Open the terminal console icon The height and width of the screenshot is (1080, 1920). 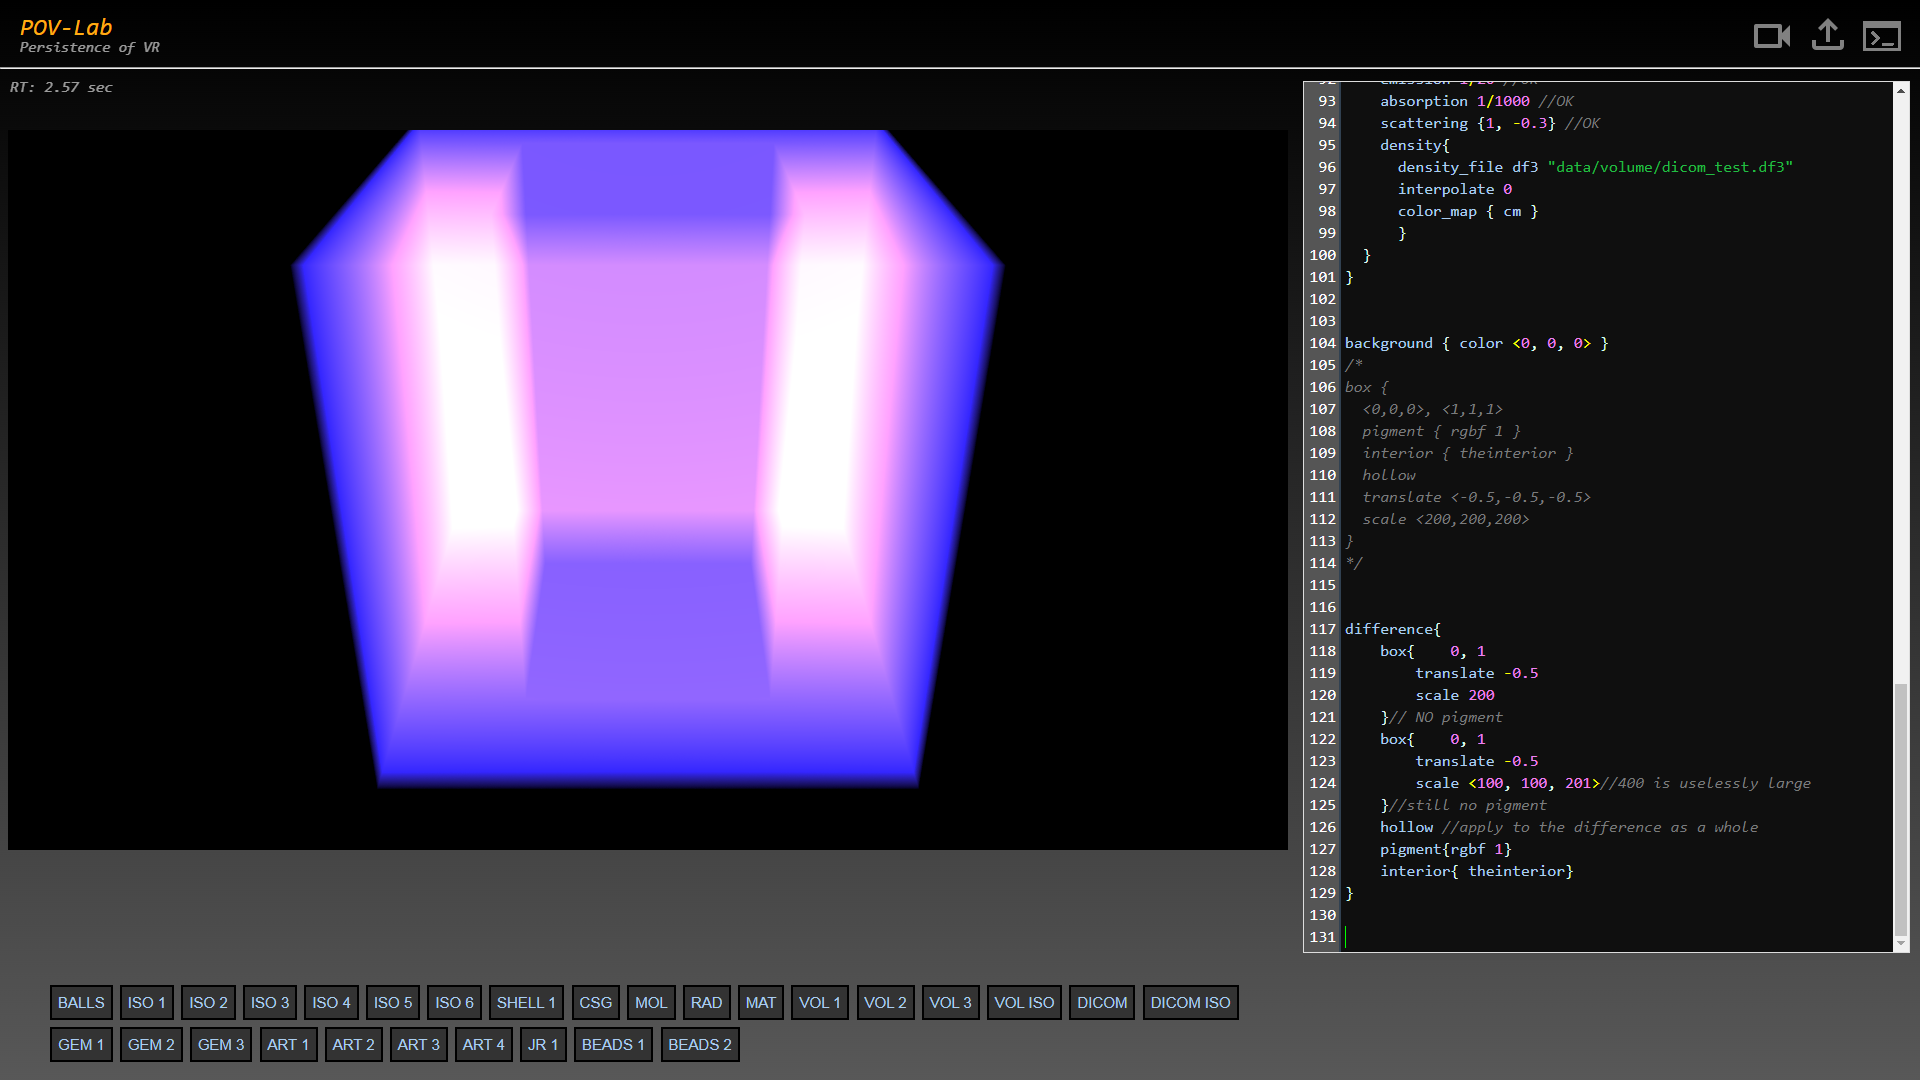point(1881,37)
